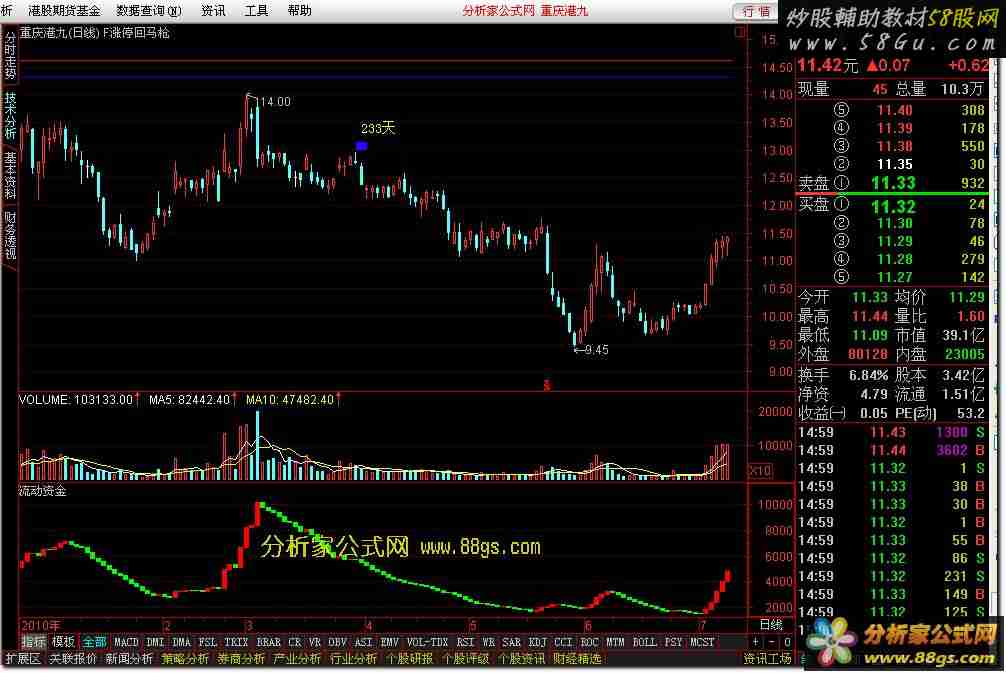Screen dimensions: 1006x673
Task: Switch to 技术分析 side tab
Action: coord(10,115)
